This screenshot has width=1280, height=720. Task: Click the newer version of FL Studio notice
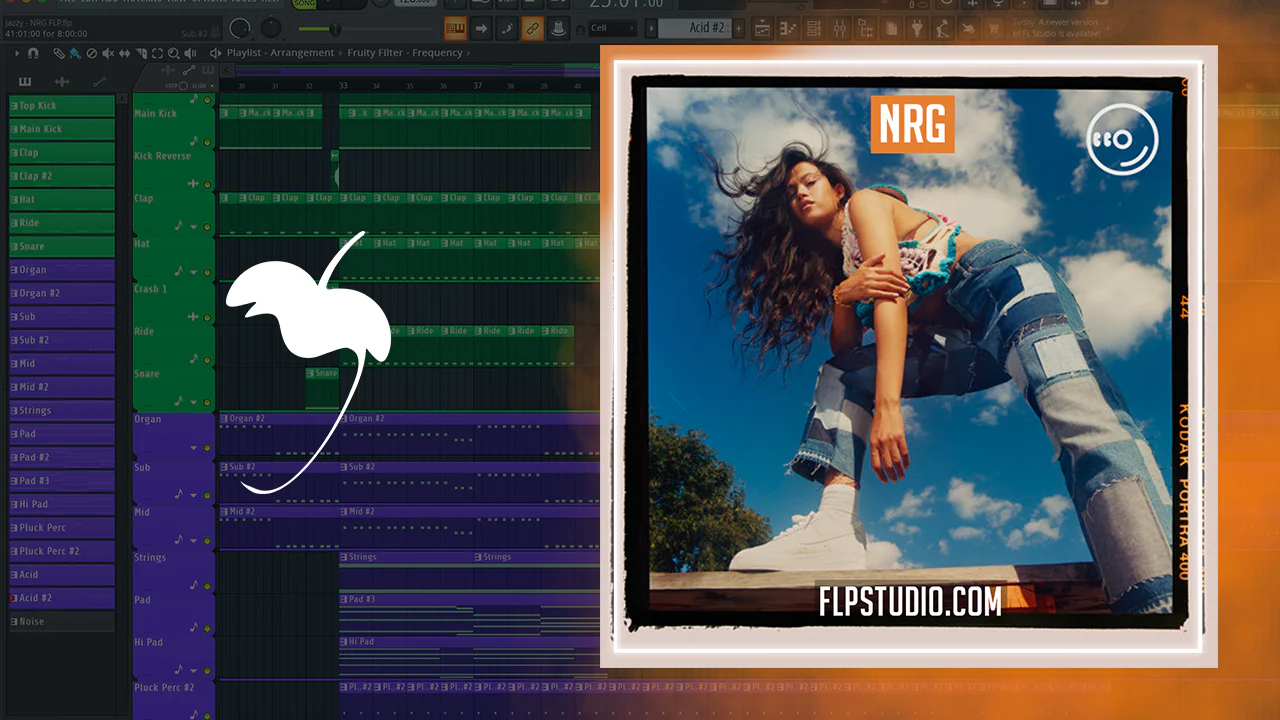[1055, 28]
